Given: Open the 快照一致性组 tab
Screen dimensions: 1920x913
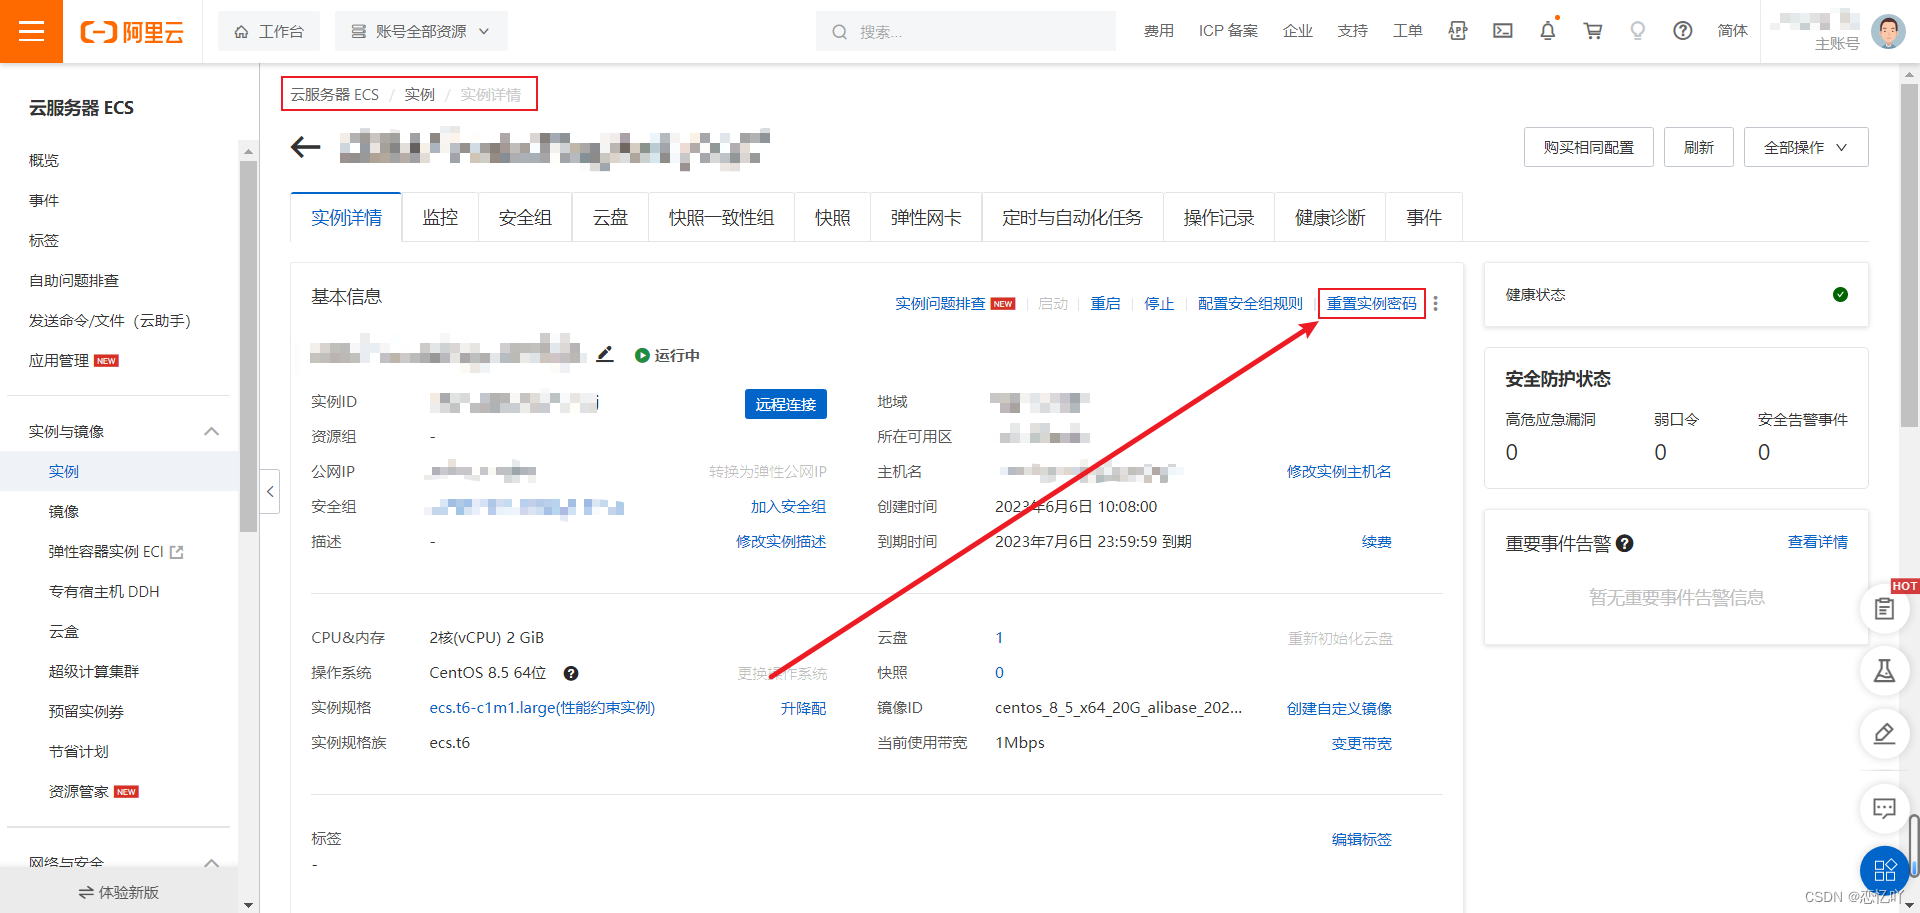Looking at the screenshot, I should pos(721,217).
